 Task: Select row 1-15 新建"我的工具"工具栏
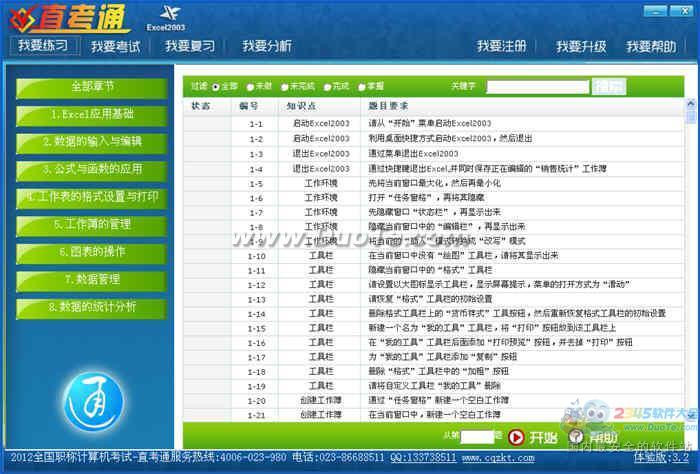[433, 328]
